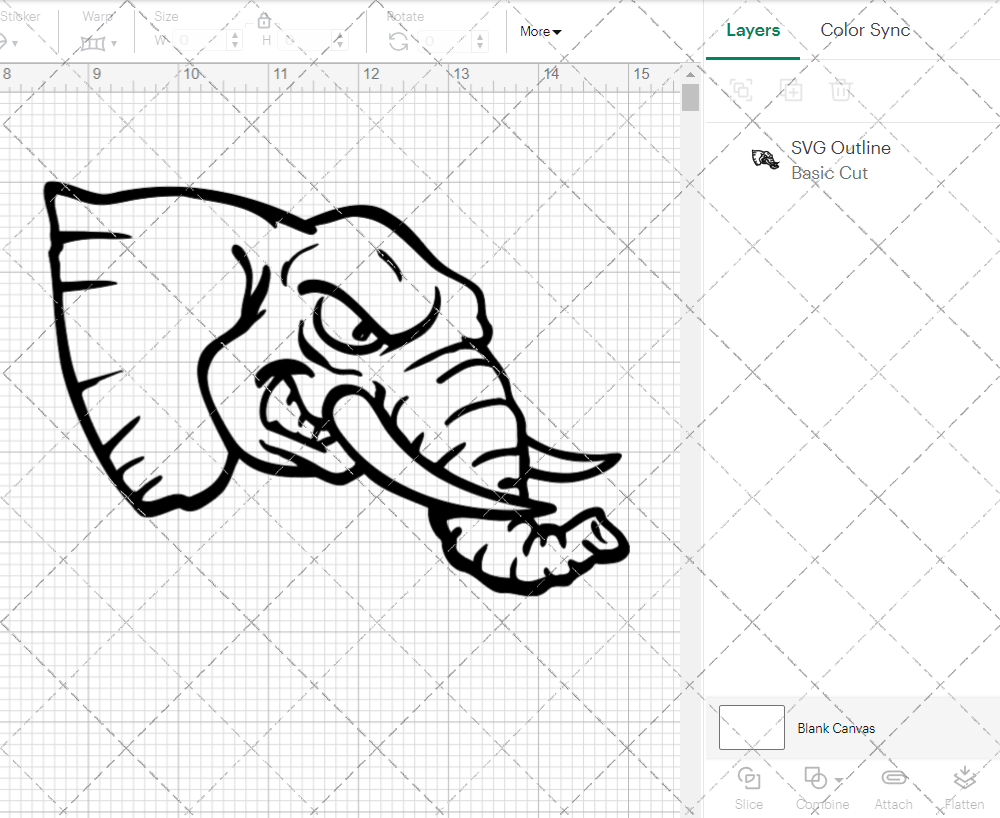Click the Width size input field
This screenshot has width=1000, height=818.
[x=200, y=41]
